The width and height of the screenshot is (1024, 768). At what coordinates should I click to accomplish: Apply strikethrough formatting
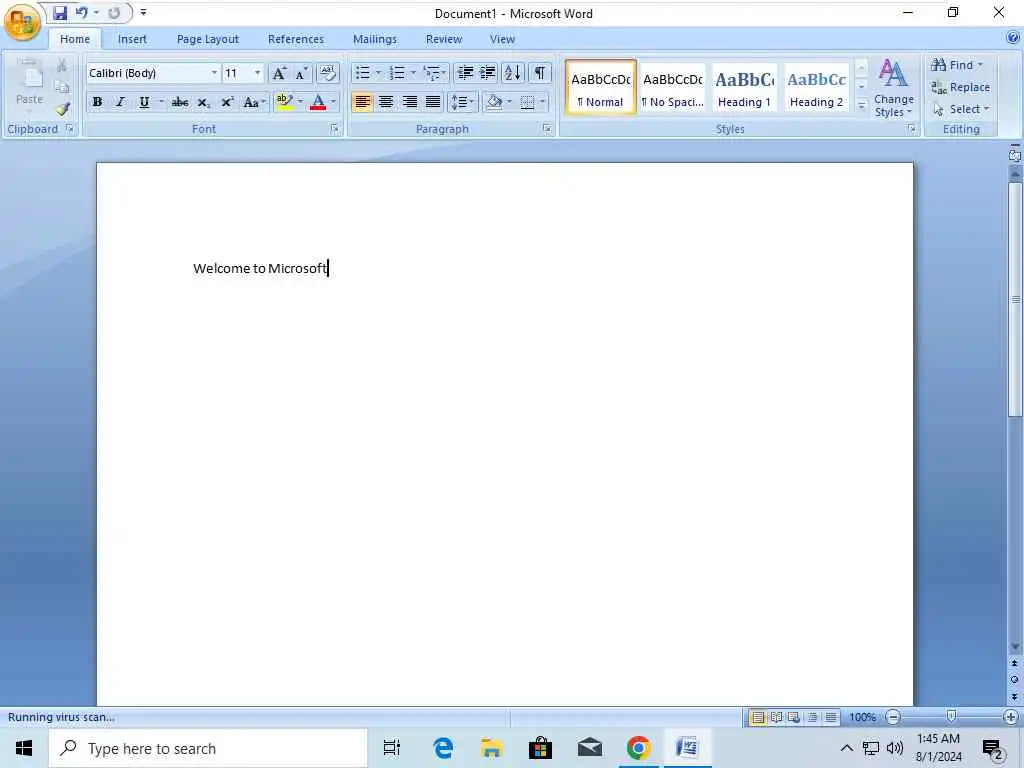pyautogui.click(x=180, y=102)
